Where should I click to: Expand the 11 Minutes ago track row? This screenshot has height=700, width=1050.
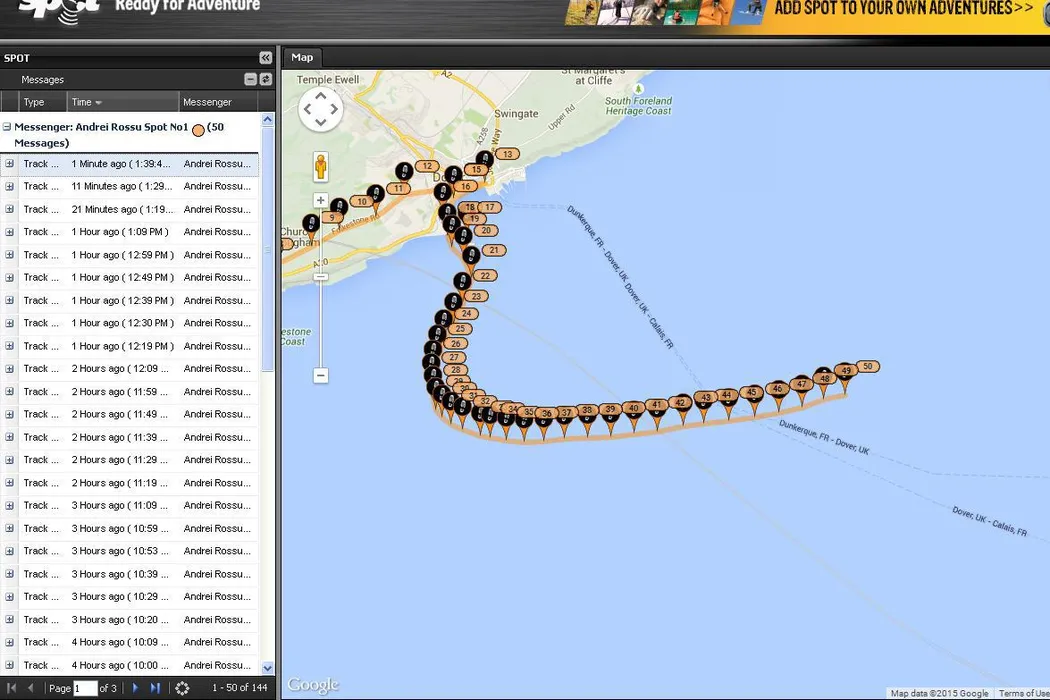tap(9, 186)
